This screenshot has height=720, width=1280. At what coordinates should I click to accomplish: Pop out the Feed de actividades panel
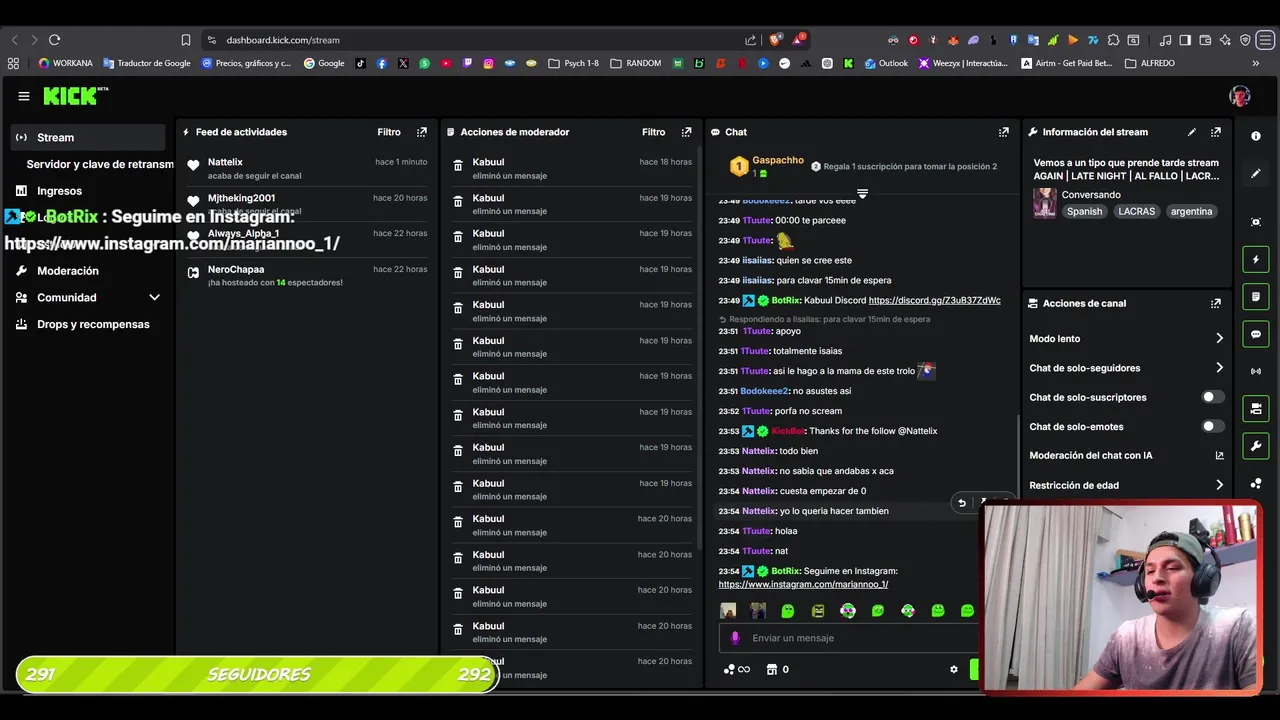(x=422, y=132)
